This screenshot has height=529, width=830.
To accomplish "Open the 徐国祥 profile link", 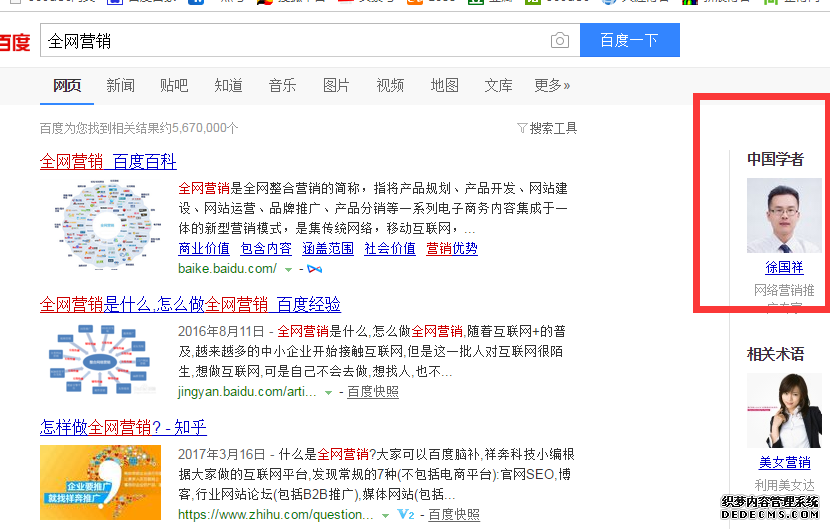I will tap(784, 267).
